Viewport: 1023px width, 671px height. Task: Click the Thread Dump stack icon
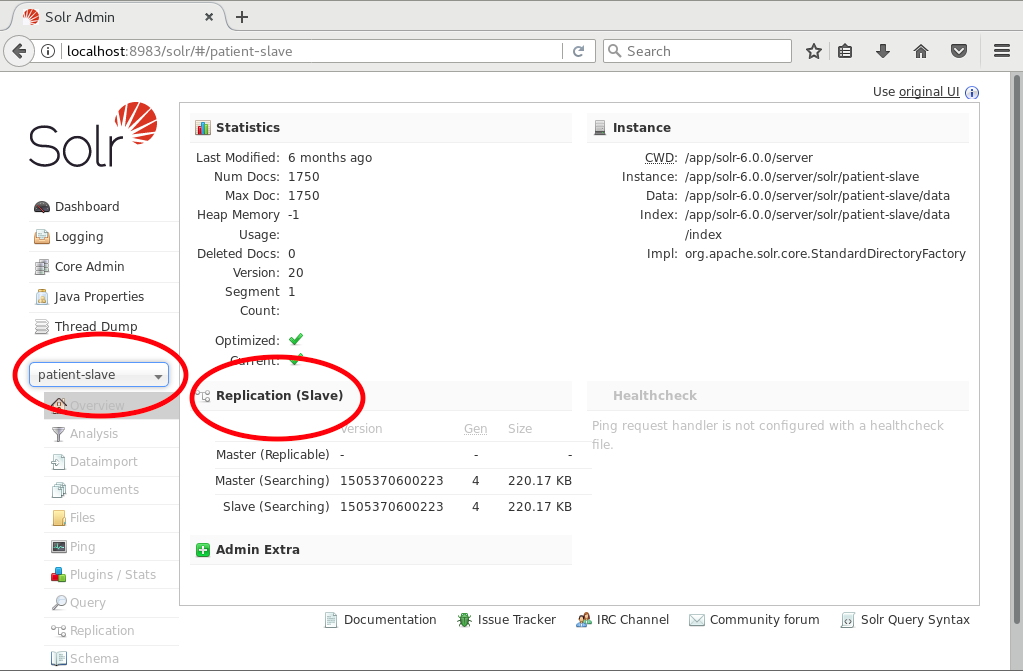tap(42, 326)
